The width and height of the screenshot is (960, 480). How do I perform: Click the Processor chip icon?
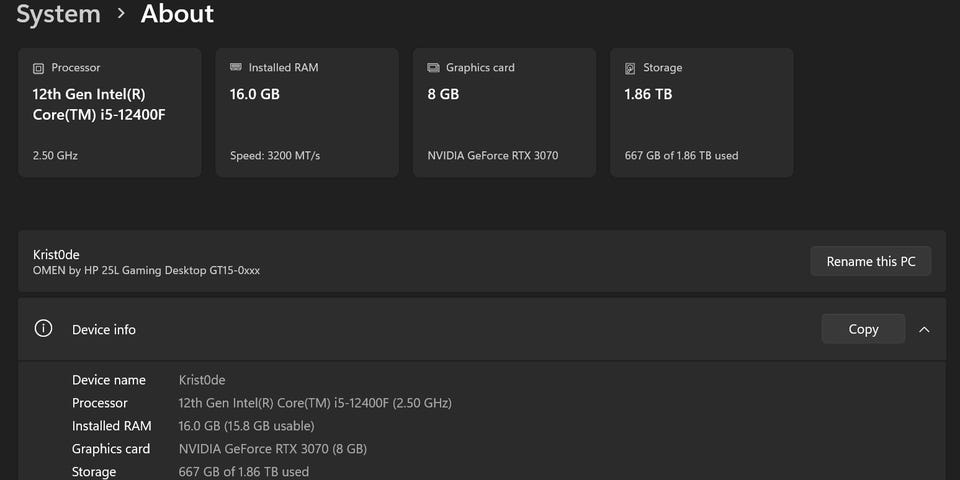click(x=39, y=69)
